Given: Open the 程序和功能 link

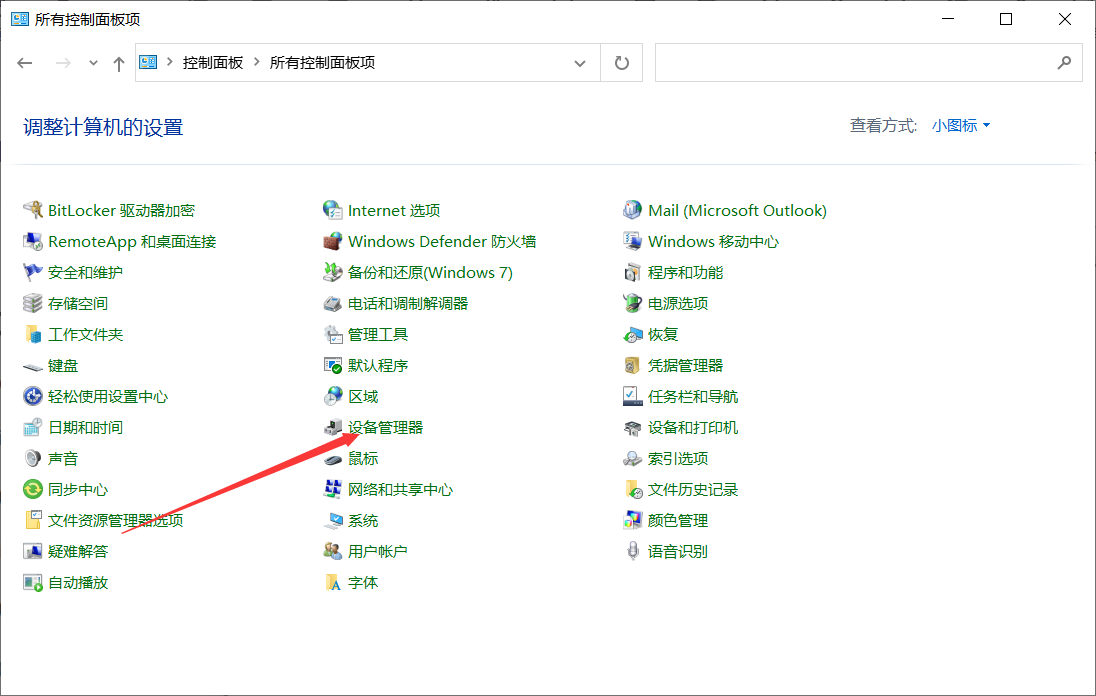Looking at the screenshot, I should click(x=685, y=273).
